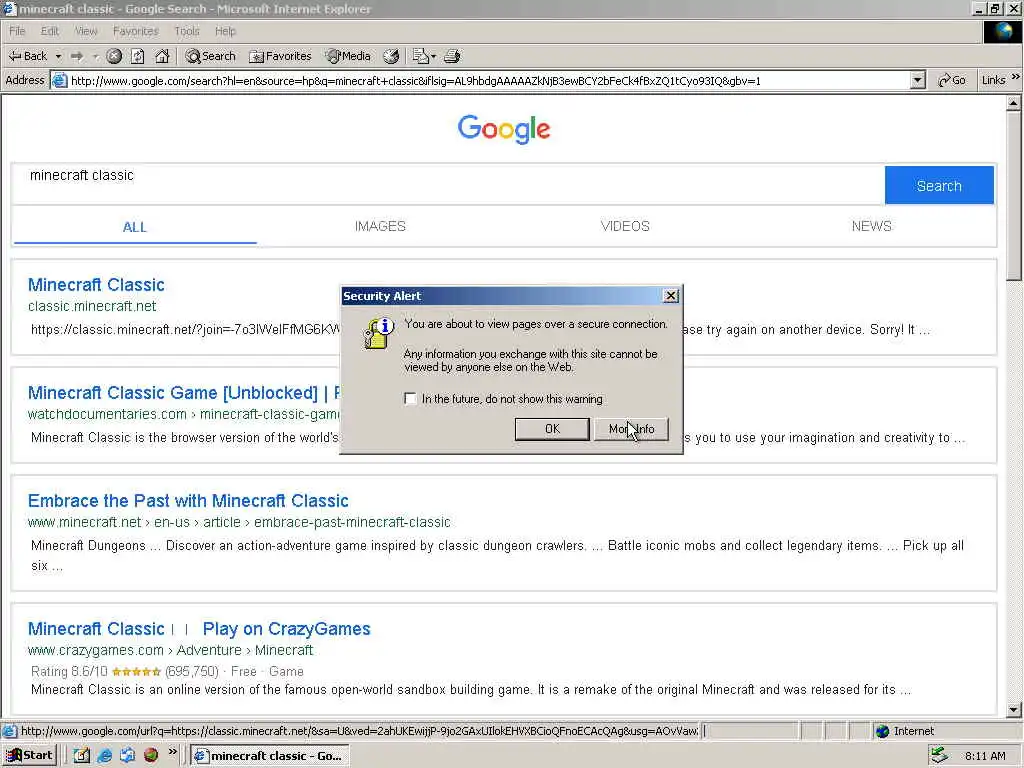
Task: Click the page icon in address bar
Action: (x=59, y=81)
